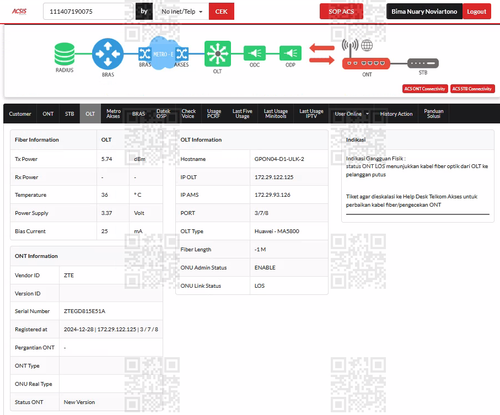Click IP AMS value 172.29.93.126
The height and width of the screenshot is (415, 500).
coord(272,195)
